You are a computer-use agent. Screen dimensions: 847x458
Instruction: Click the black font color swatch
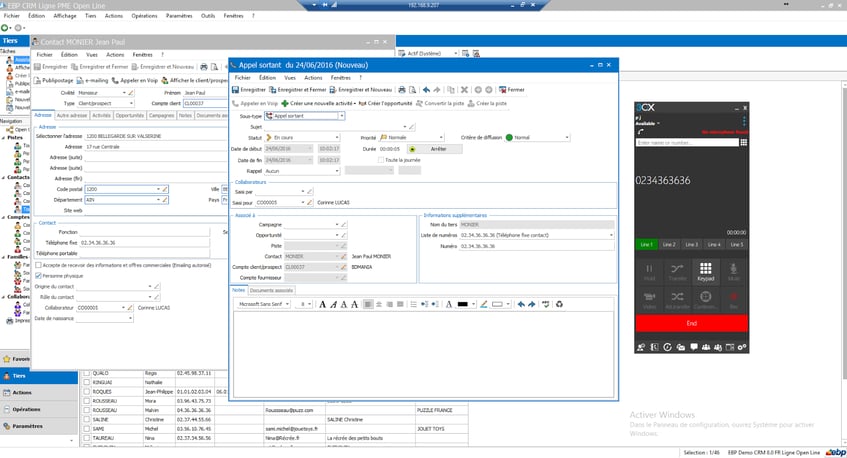(x=462, y=304)
